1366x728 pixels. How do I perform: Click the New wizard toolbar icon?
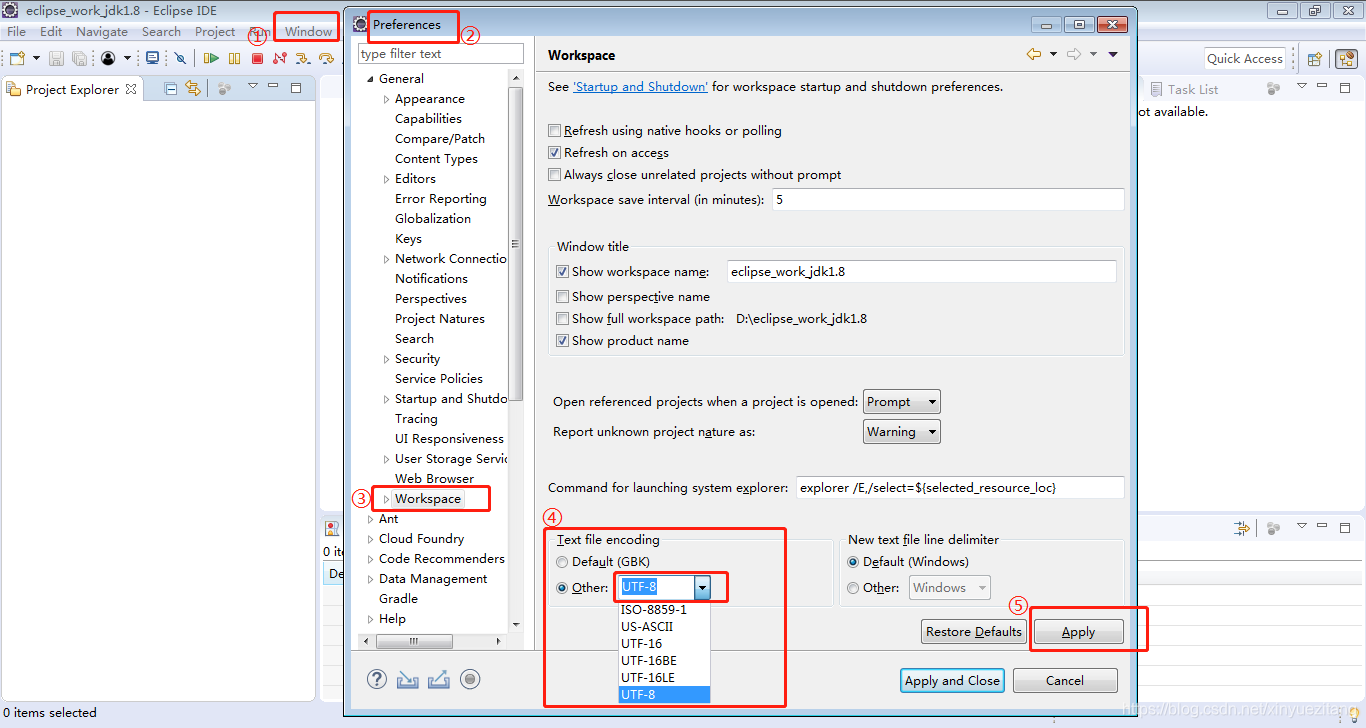tap(17, 59)
